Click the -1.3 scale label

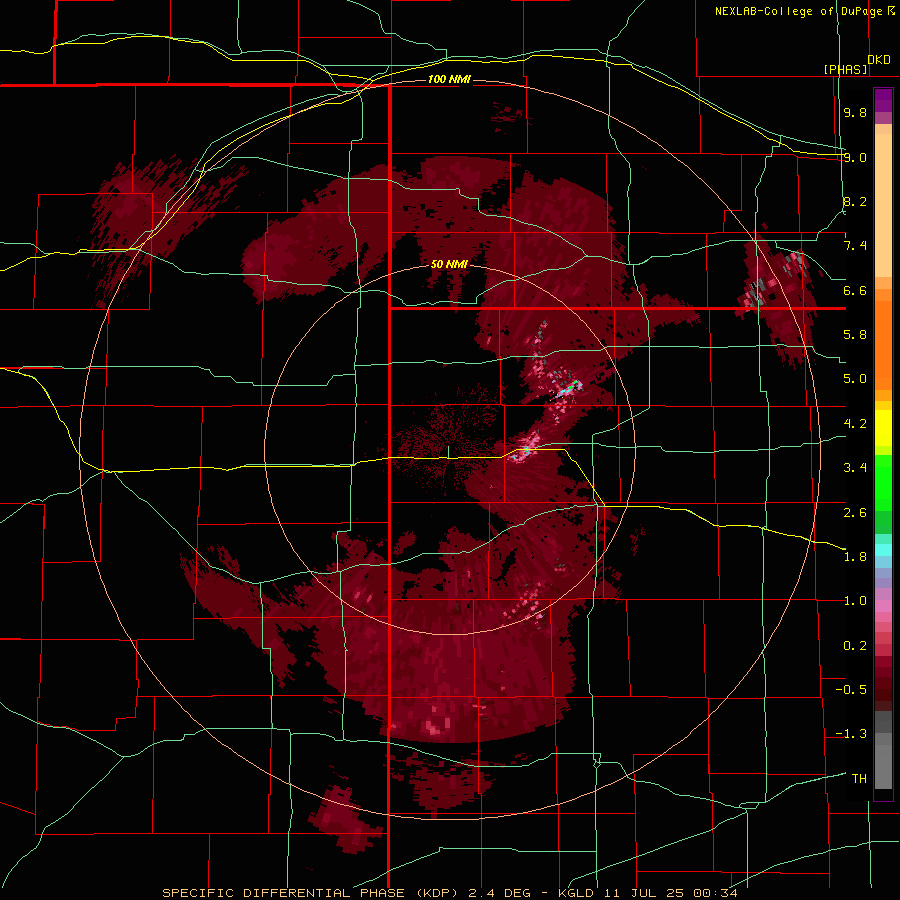pos(851,734)
